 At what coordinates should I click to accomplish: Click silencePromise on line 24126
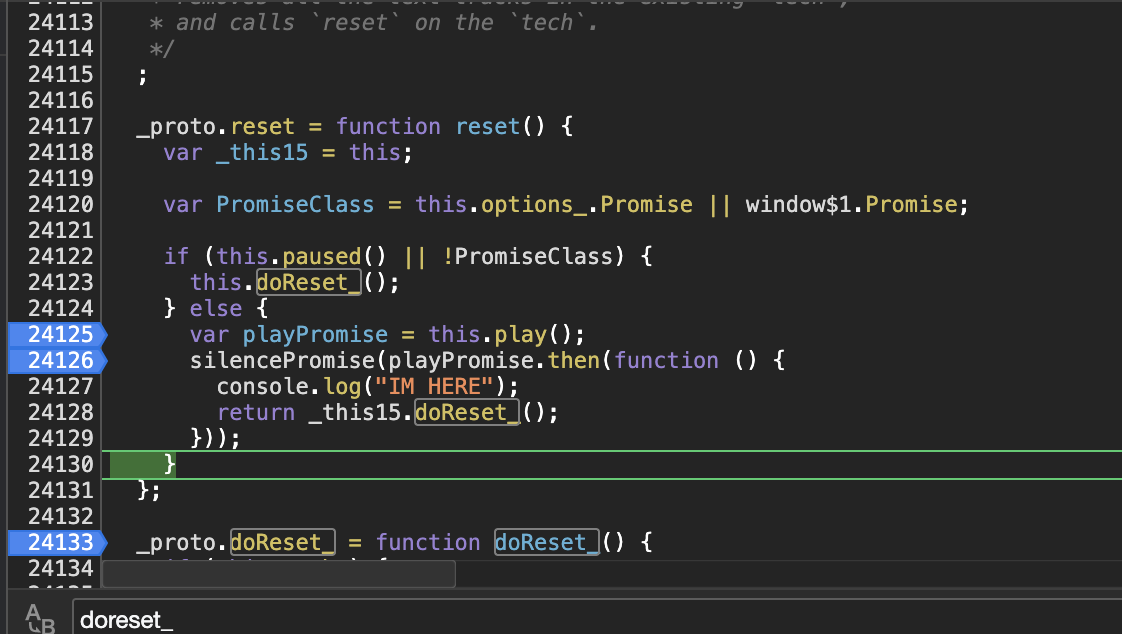pos(283,361)
